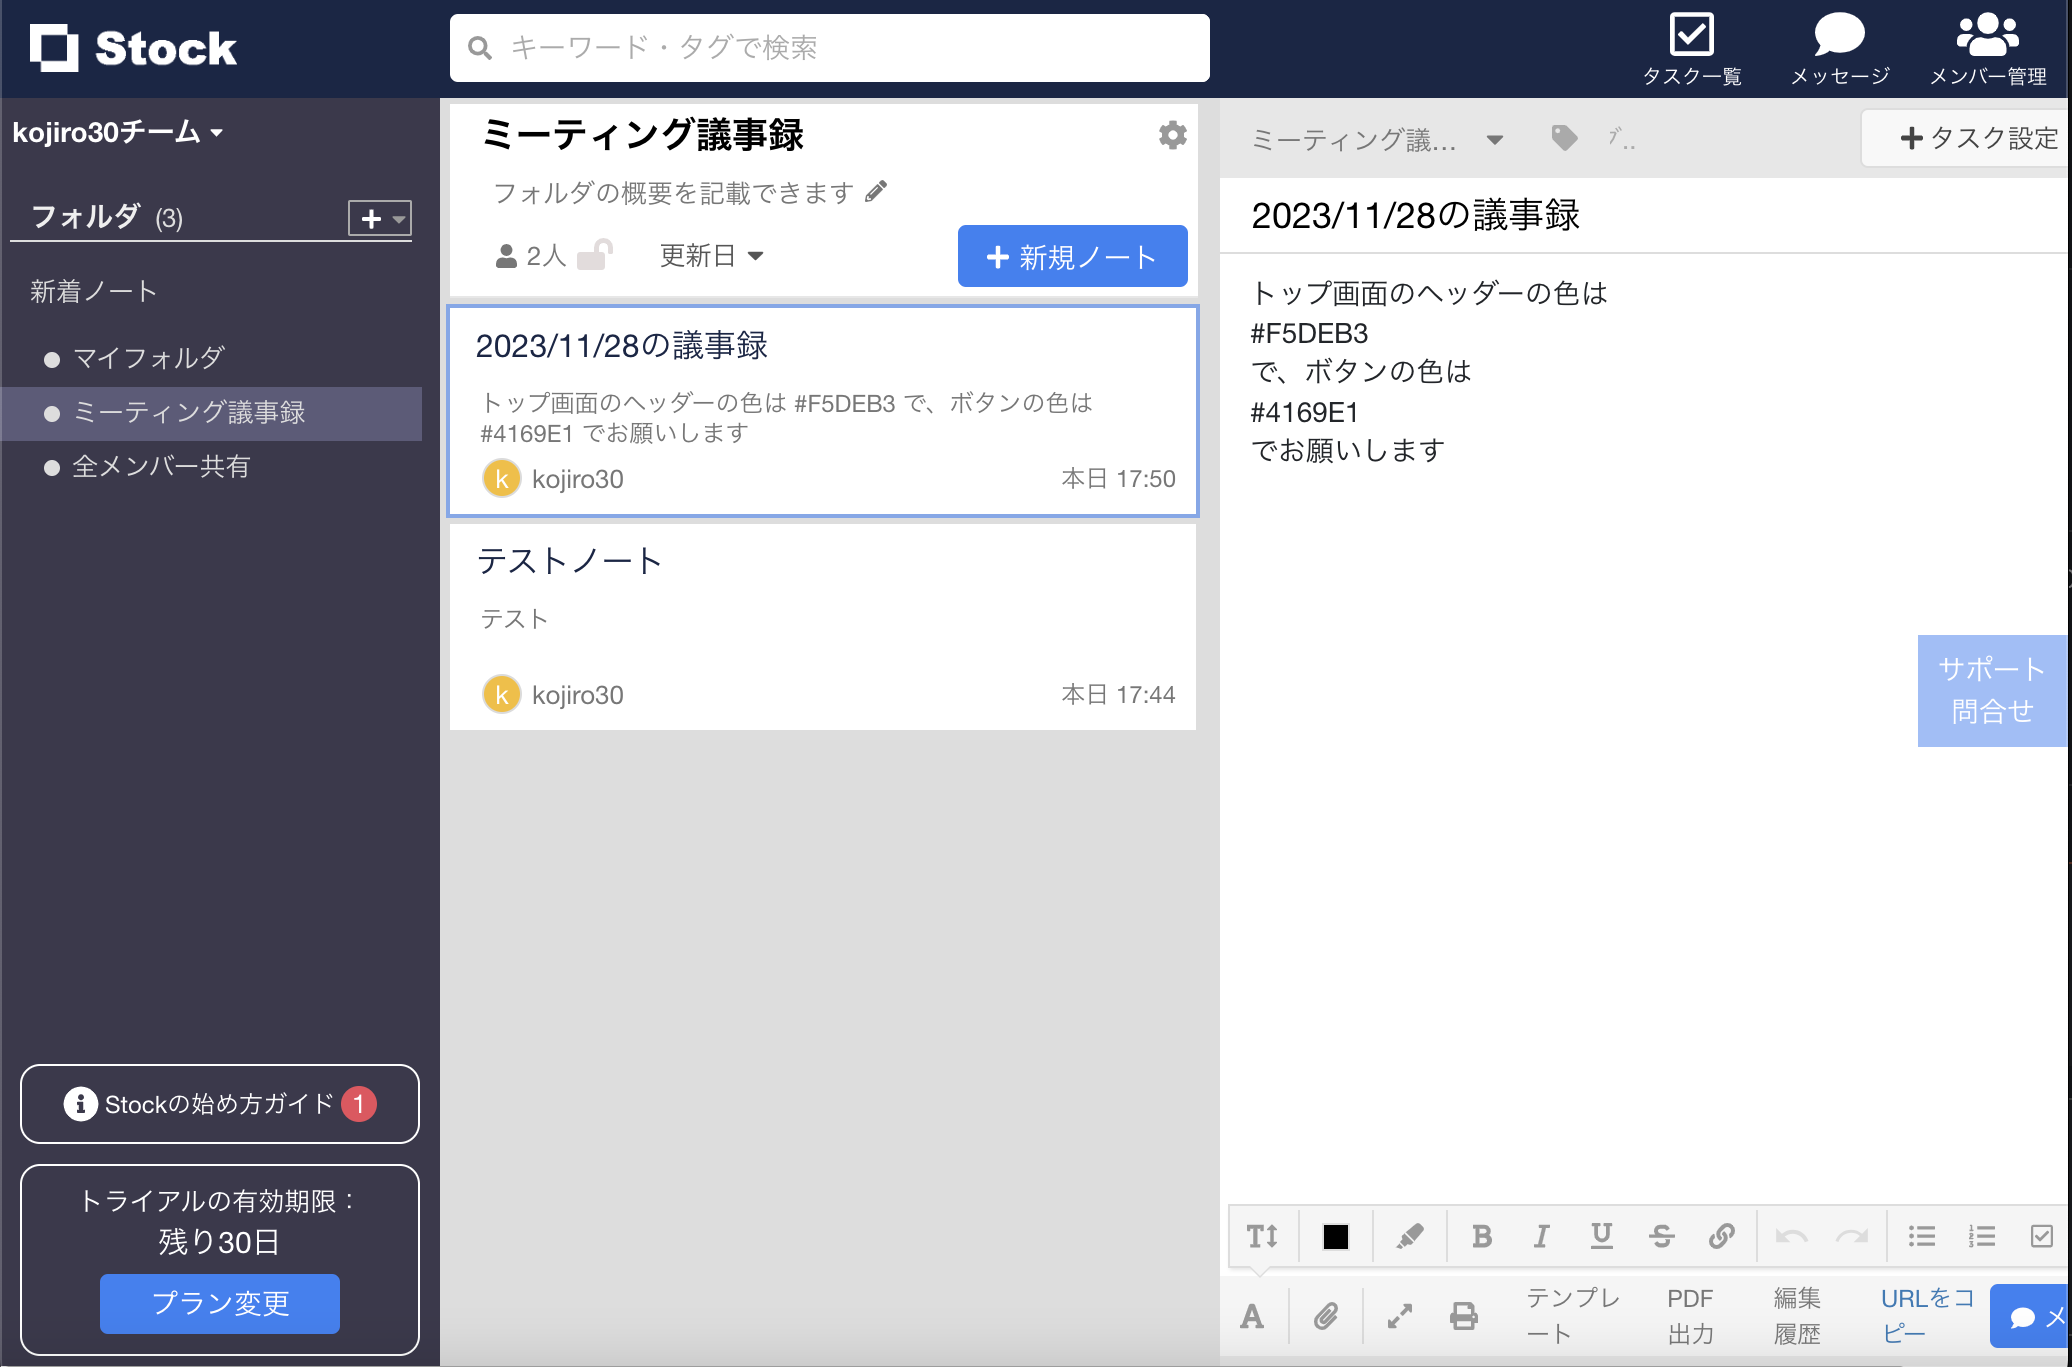Open member management icon

pyautogui.click(x=1987, y=35)
